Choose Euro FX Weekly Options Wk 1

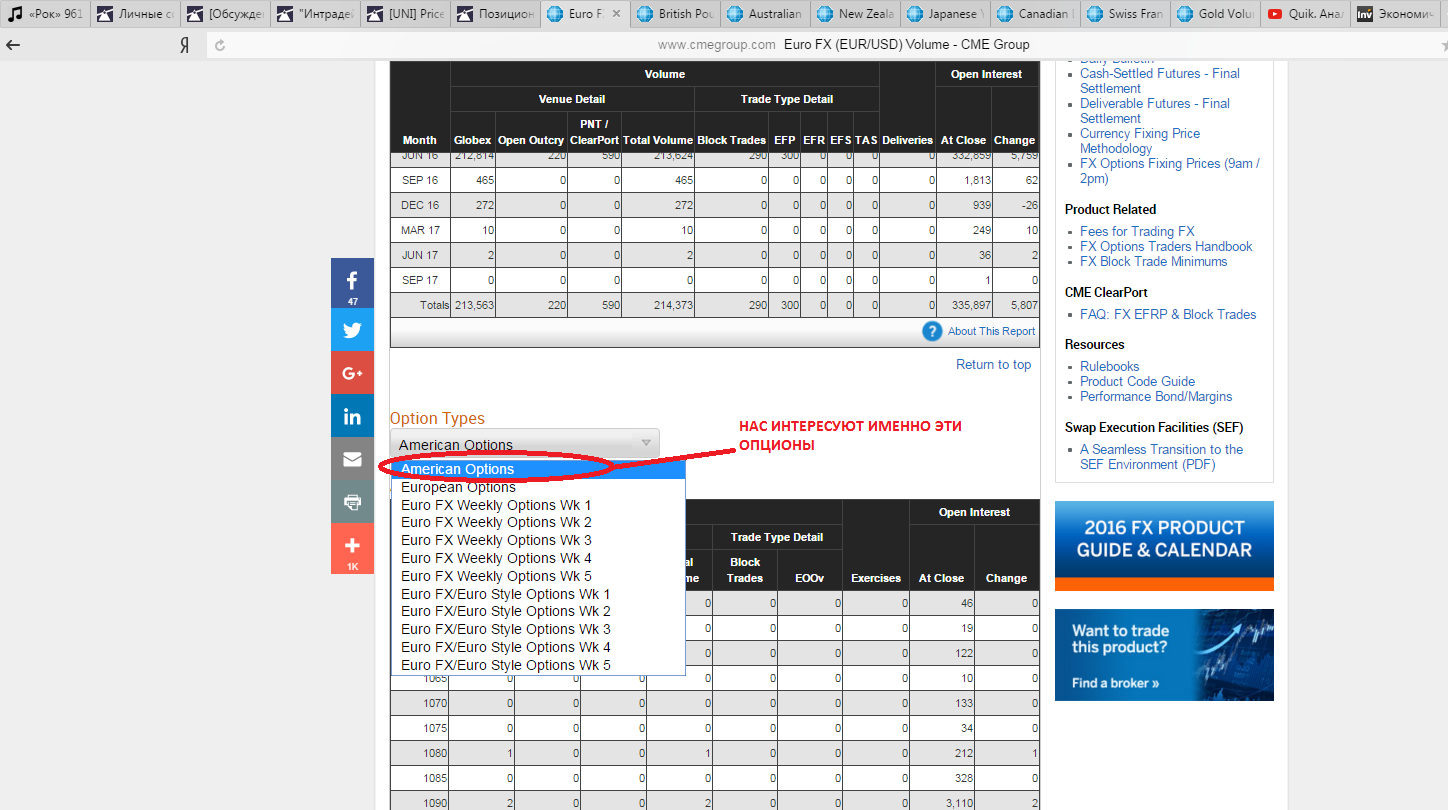pyautogui.click(x=538, y=505)
